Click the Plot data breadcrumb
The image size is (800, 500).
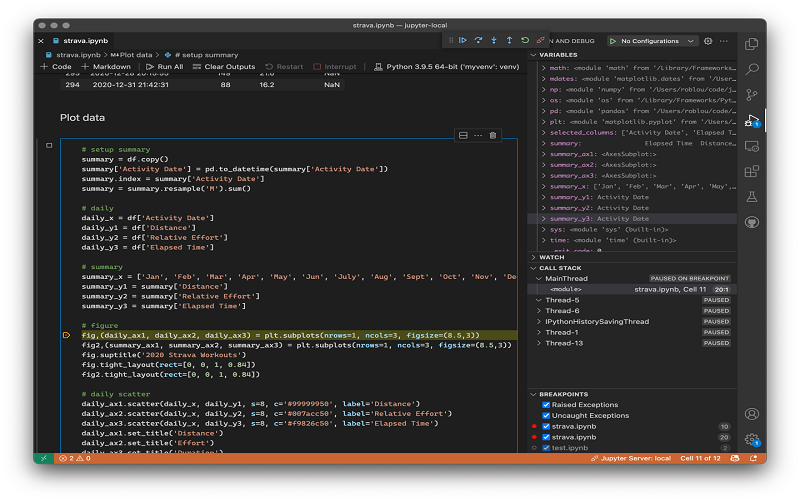pyautogui.click(x=136, y=55)
